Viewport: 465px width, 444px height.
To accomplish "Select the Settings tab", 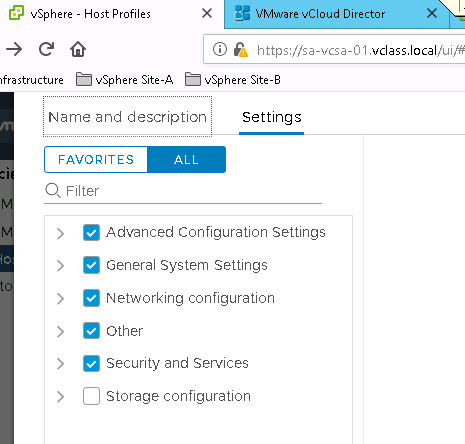I will point(272,117).
